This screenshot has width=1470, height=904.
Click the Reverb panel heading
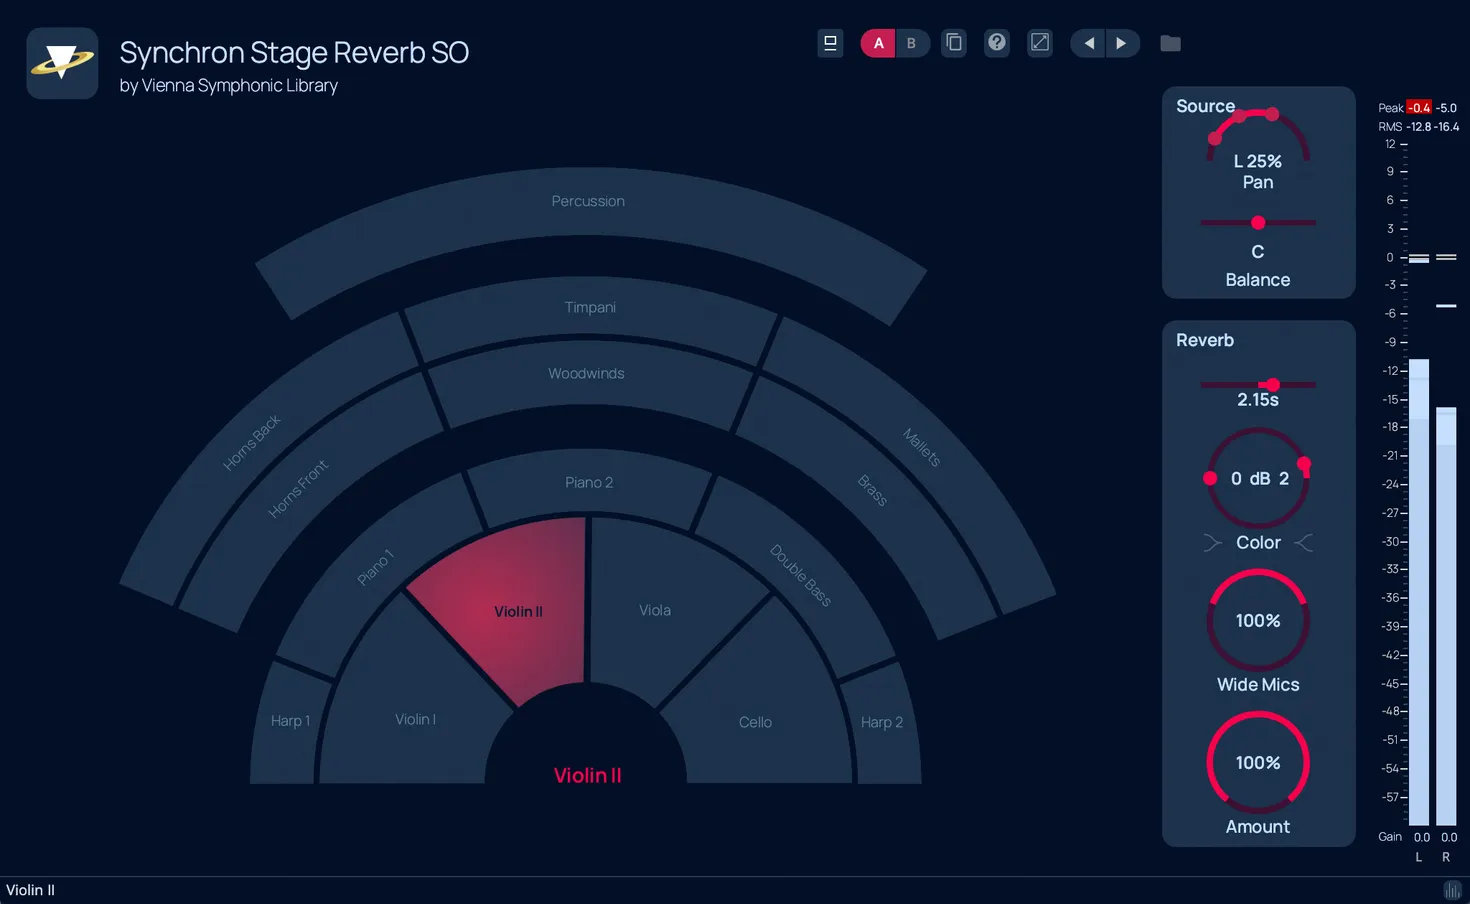pyautogui.click(x=1205, y=340)
